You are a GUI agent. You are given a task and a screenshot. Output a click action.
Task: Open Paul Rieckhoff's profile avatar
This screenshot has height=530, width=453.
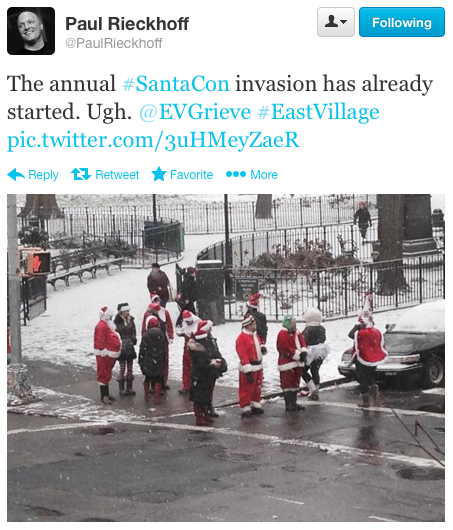click(x=31, y=31)
